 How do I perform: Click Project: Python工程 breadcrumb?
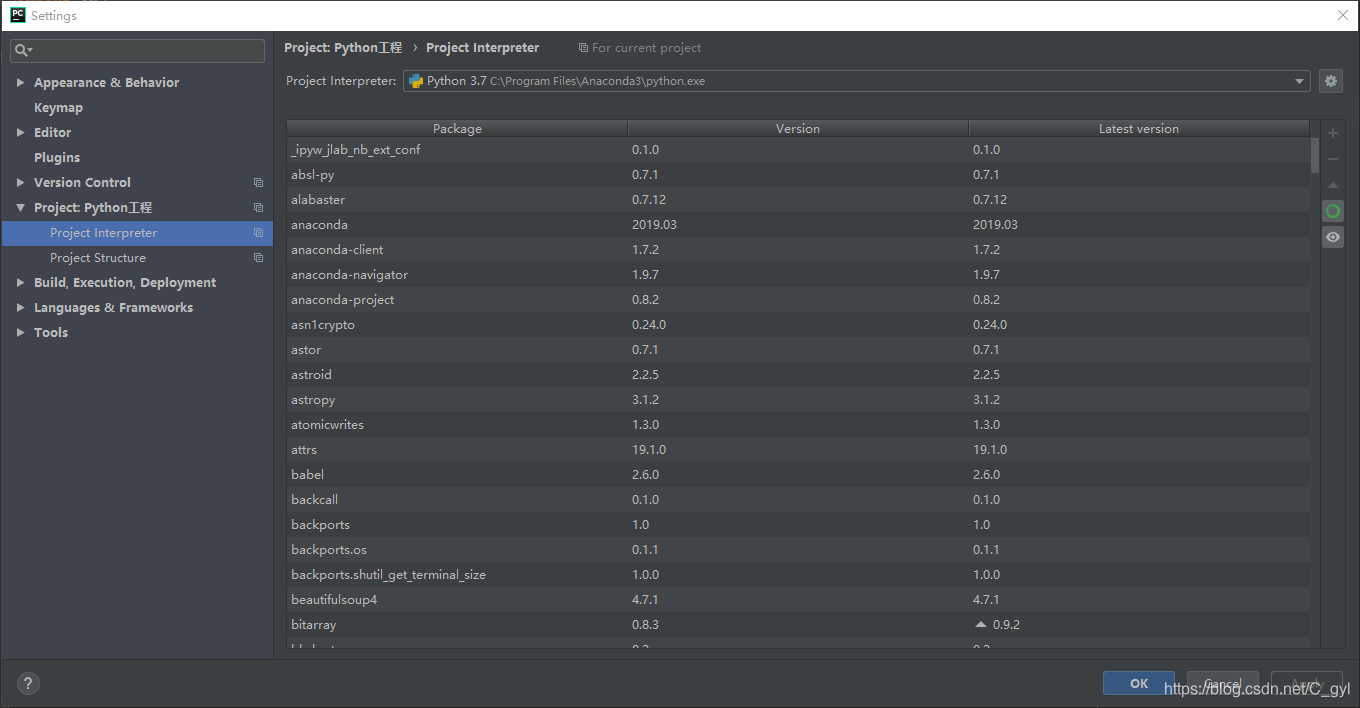pyautogui.click(x=343, y=48)
